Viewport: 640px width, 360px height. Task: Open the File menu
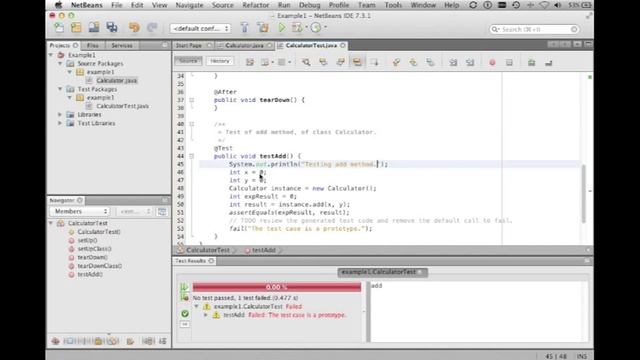tap(117, 5)
